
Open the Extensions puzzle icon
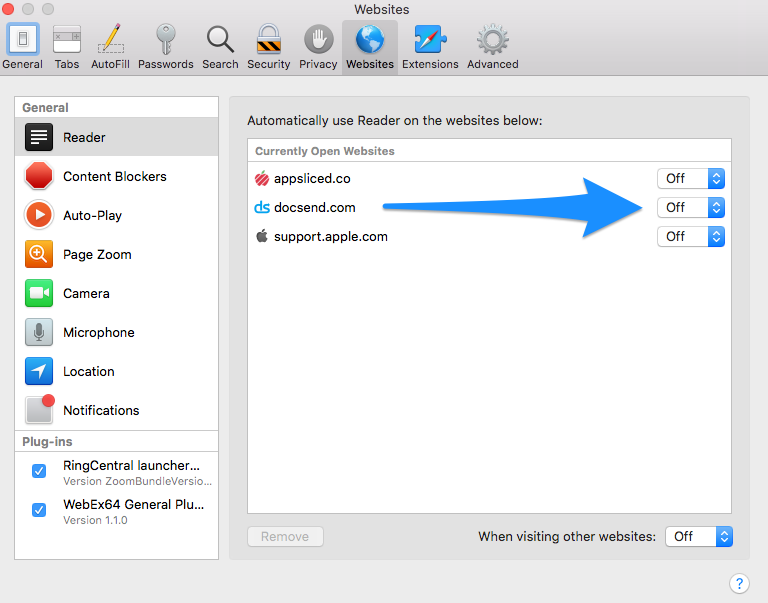[x=430, y=39]
